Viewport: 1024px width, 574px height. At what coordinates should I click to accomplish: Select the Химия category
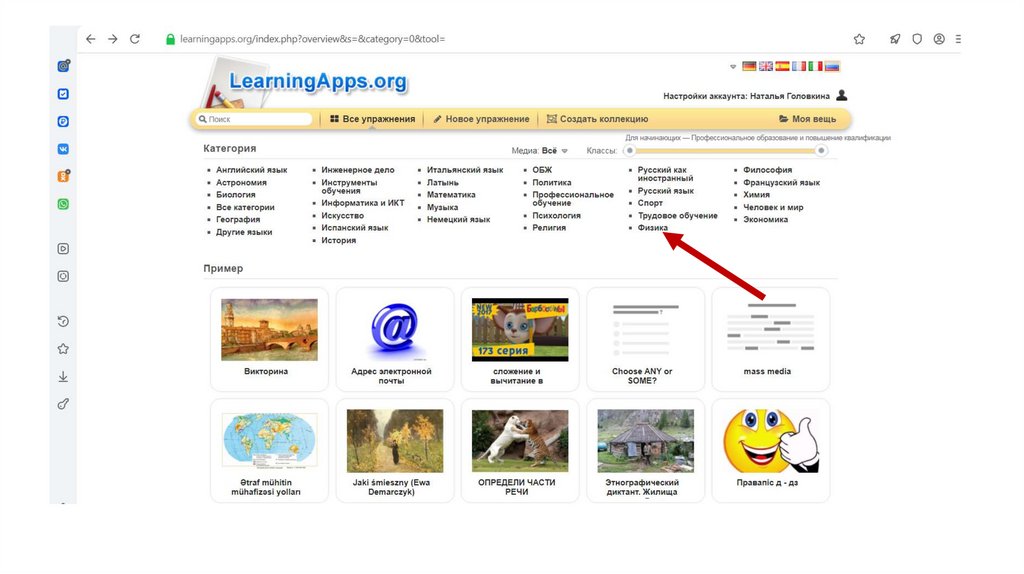click(756, 195)
